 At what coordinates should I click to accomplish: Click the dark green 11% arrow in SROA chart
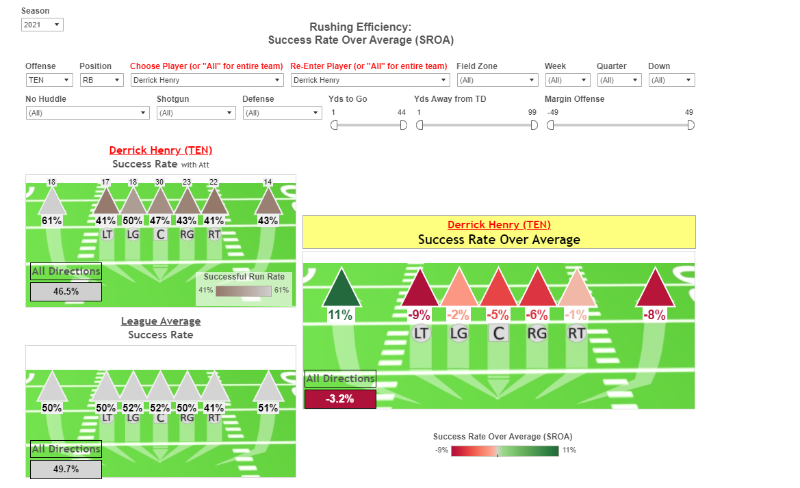tap(341, 288)
